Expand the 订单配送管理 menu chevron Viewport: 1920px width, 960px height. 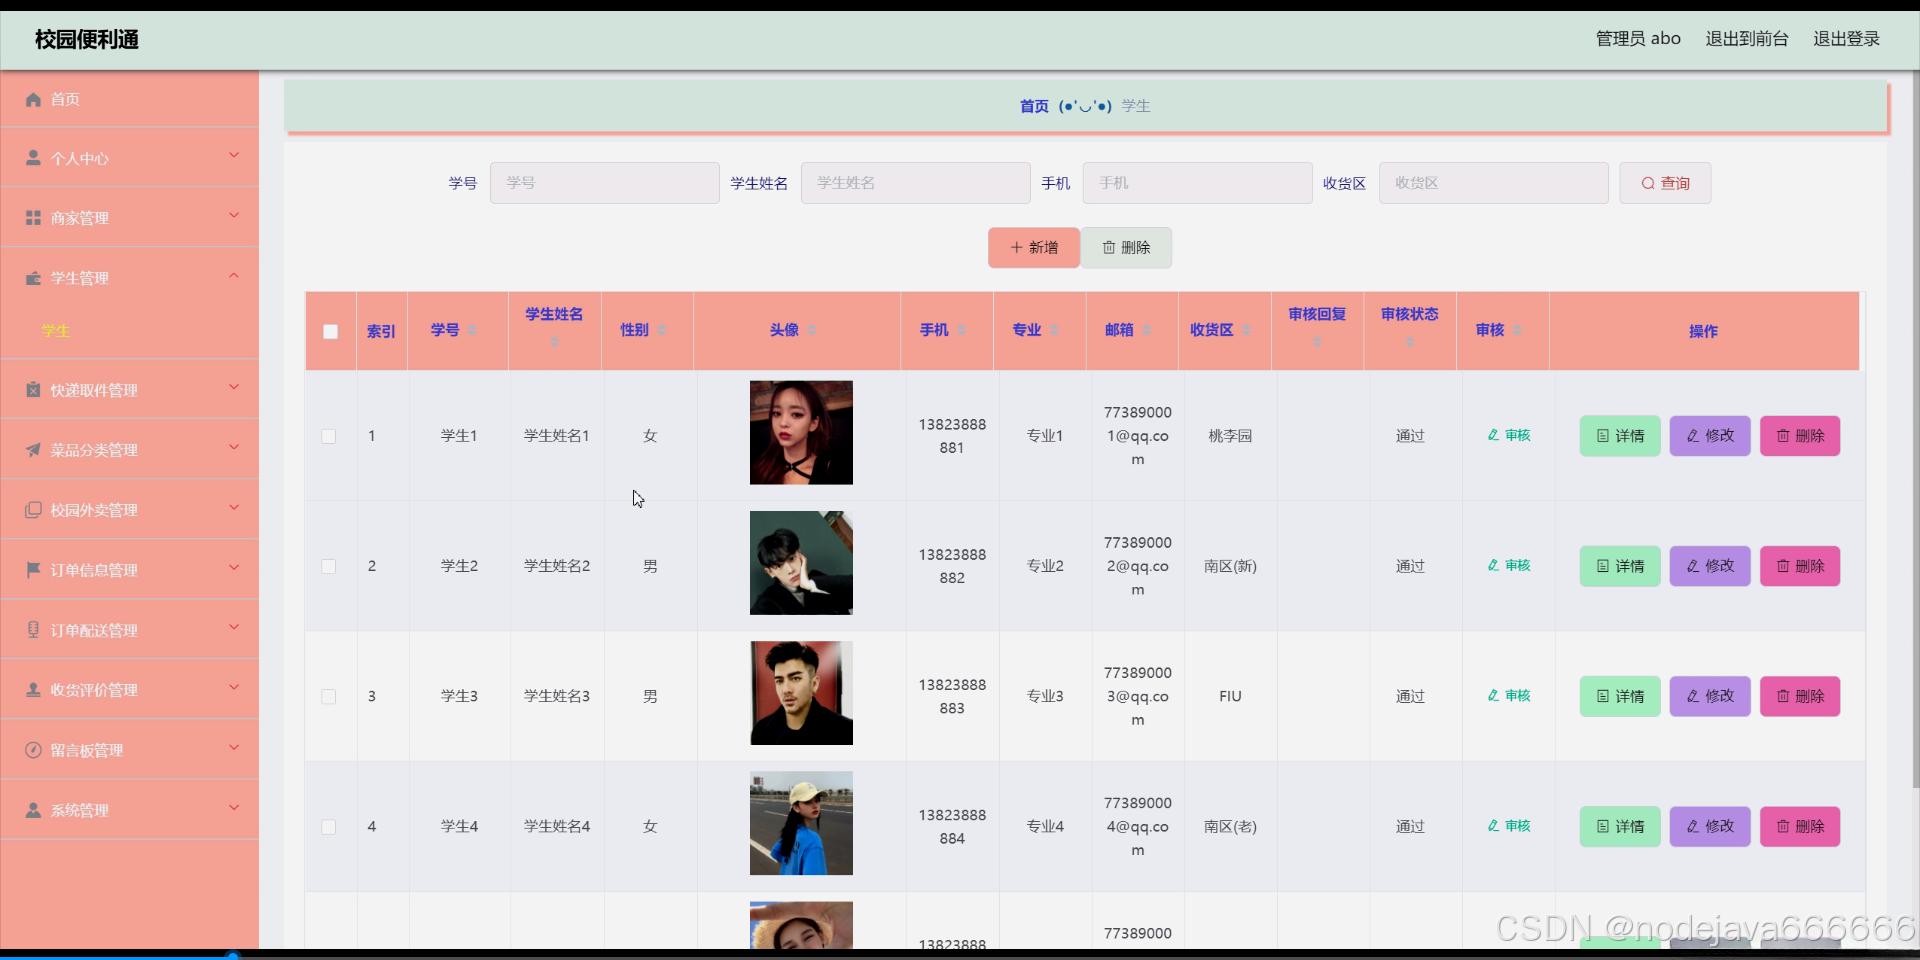(234, 627)
